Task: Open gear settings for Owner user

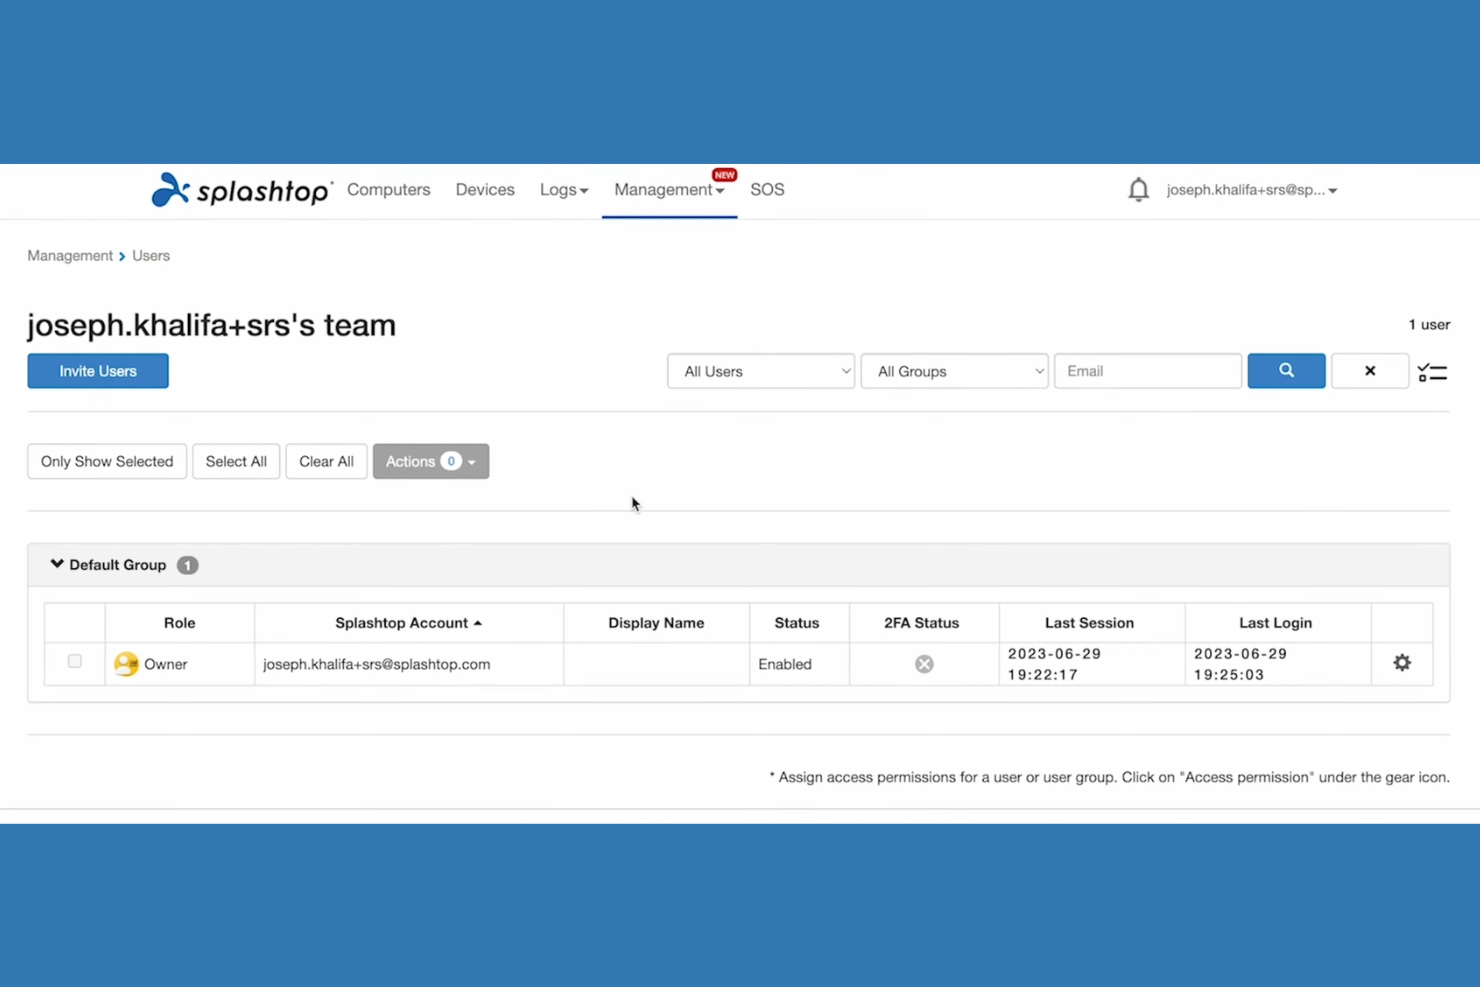Action: (x=1402, y=663)
